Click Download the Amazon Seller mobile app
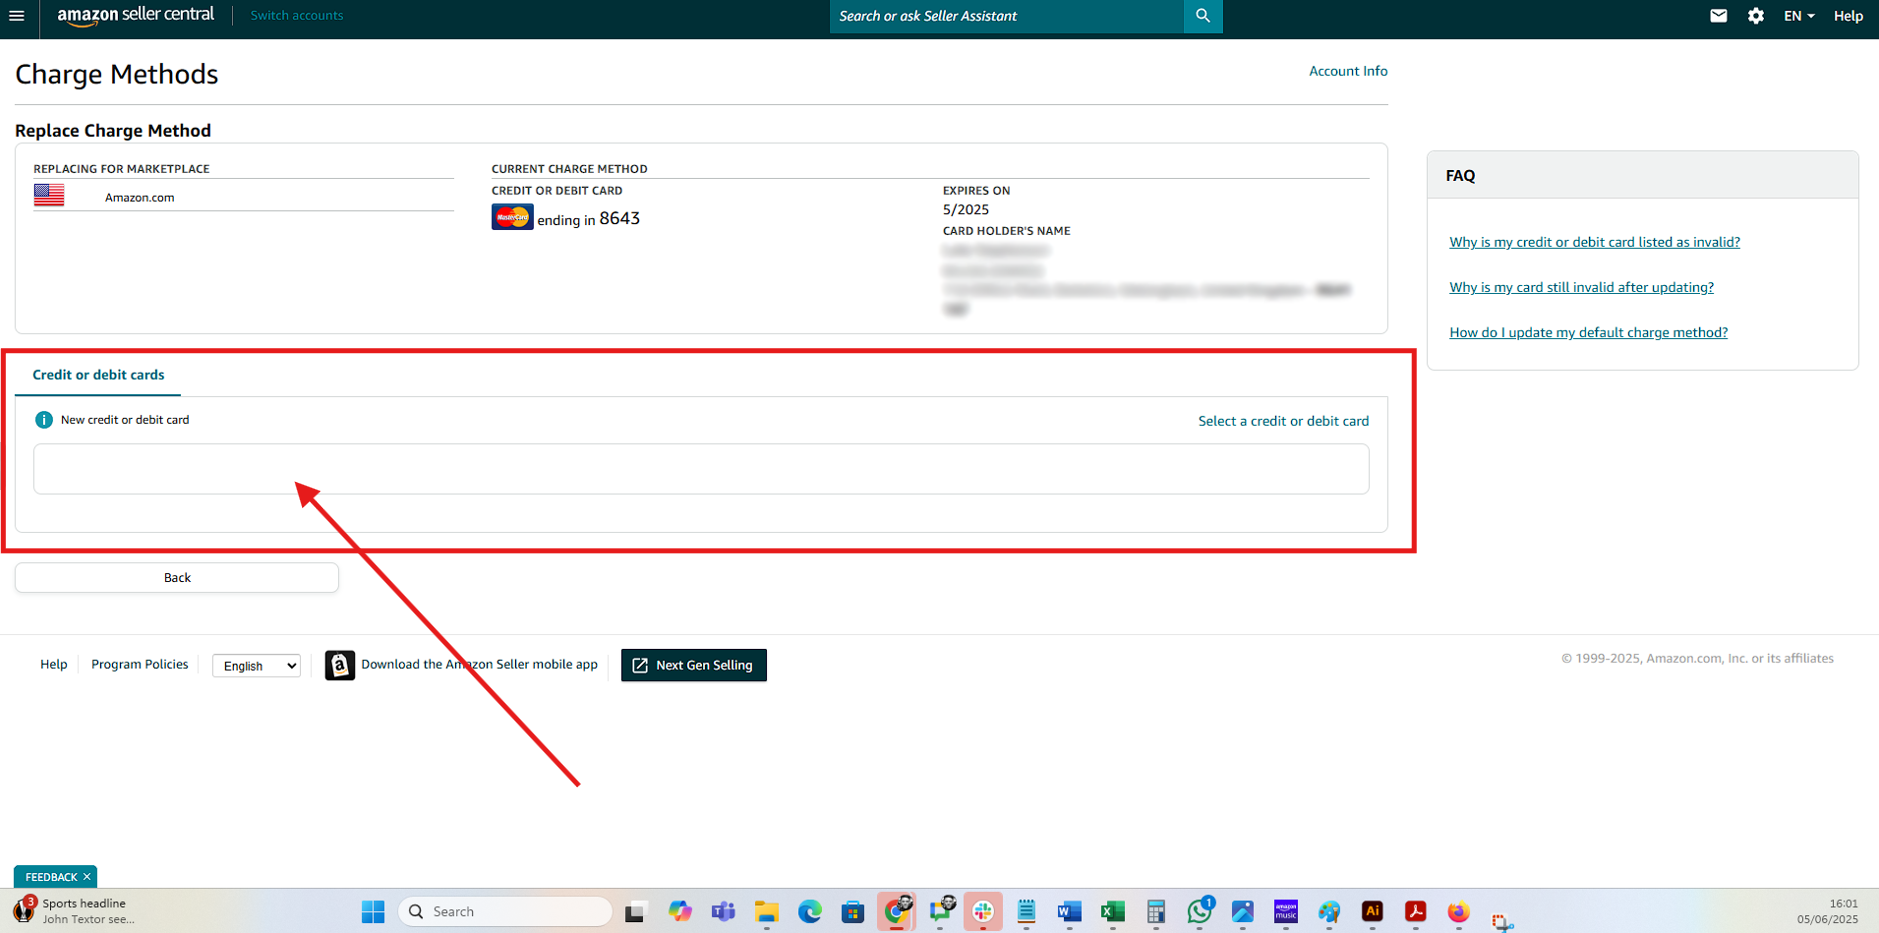This screenshot has height=933, width=1879. tap(479, 664)
